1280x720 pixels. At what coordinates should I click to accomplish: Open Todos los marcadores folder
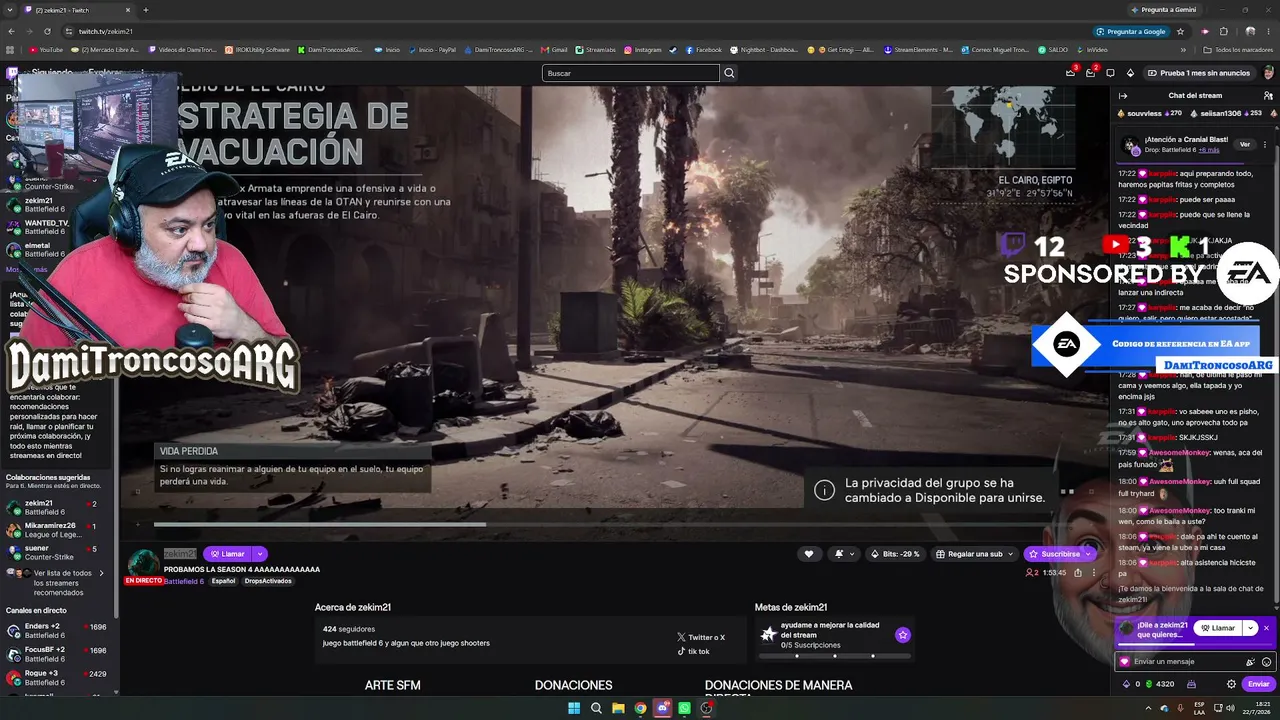tap(1238, 49)
